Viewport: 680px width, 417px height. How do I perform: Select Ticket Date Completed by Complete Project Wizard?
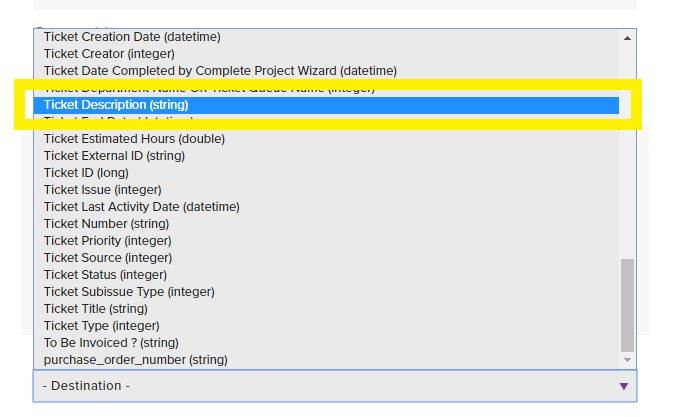click(220, 71)
